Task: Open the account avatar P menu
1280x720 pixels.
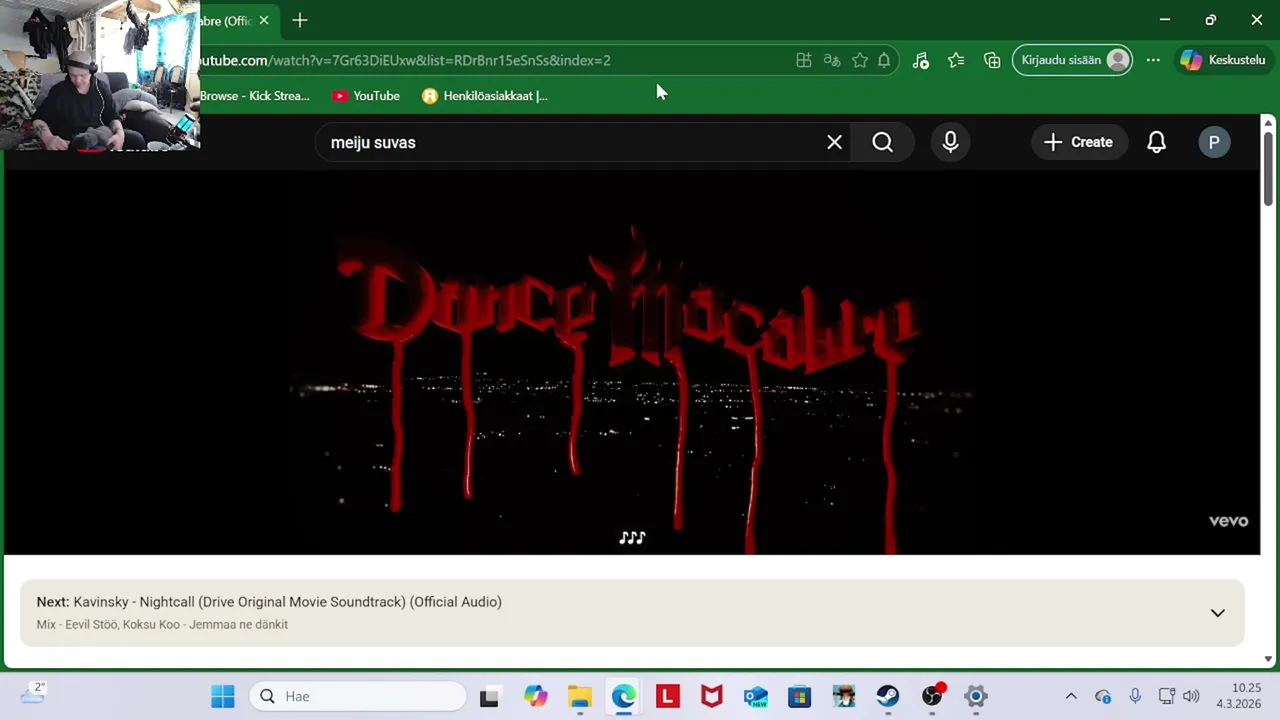Action: 1214,142
